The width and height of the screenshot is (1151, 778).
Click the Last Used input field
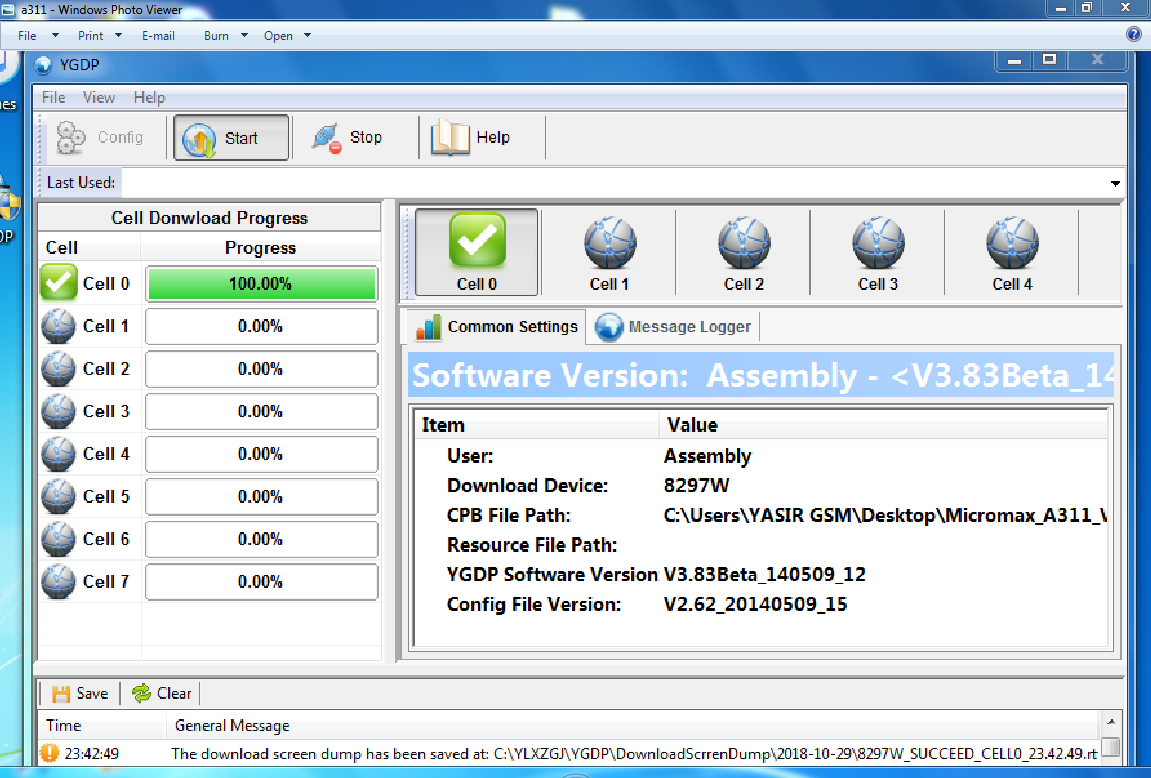(x=614, y=183)
